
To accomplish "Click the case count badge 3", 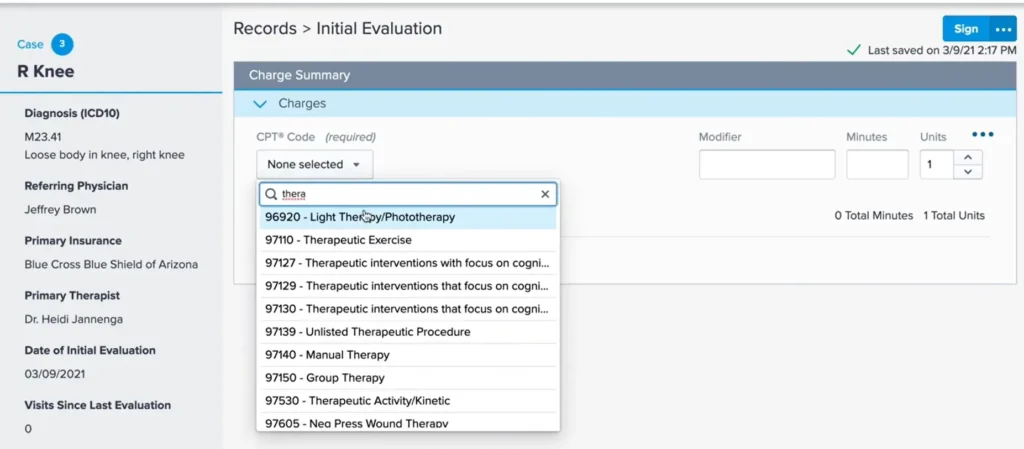I will point(62,44).
